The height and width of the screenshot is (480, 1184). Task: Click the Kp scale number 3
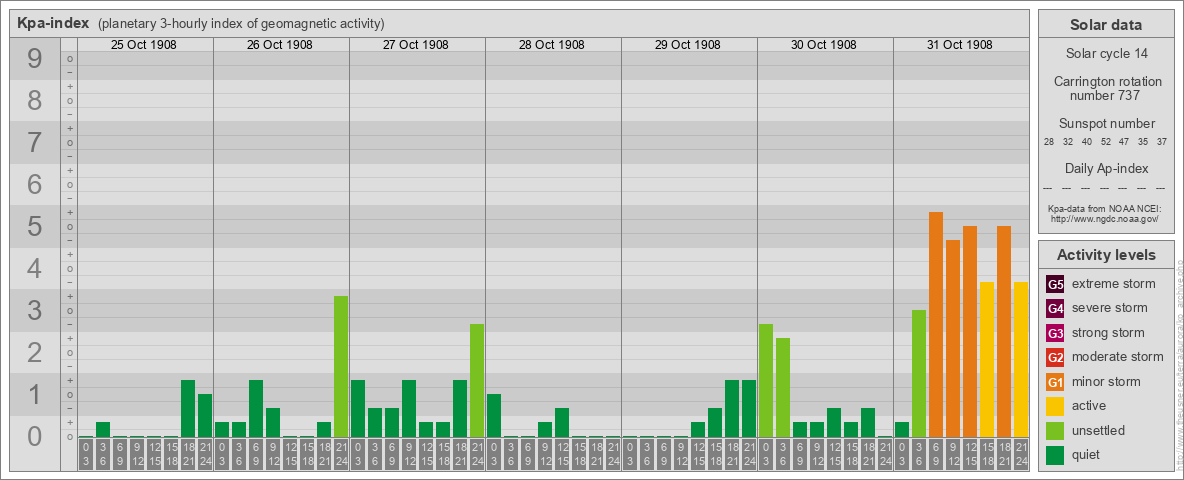[x=34, y=310]
